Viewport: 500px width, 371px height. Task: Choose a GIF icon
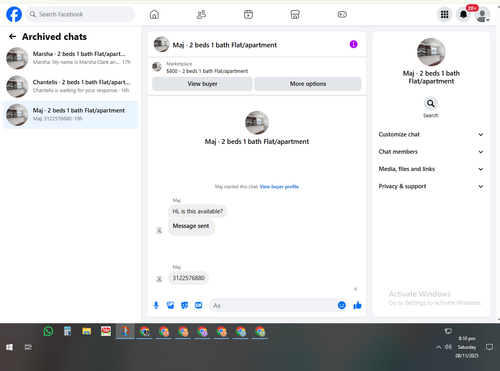coord(199,305)
